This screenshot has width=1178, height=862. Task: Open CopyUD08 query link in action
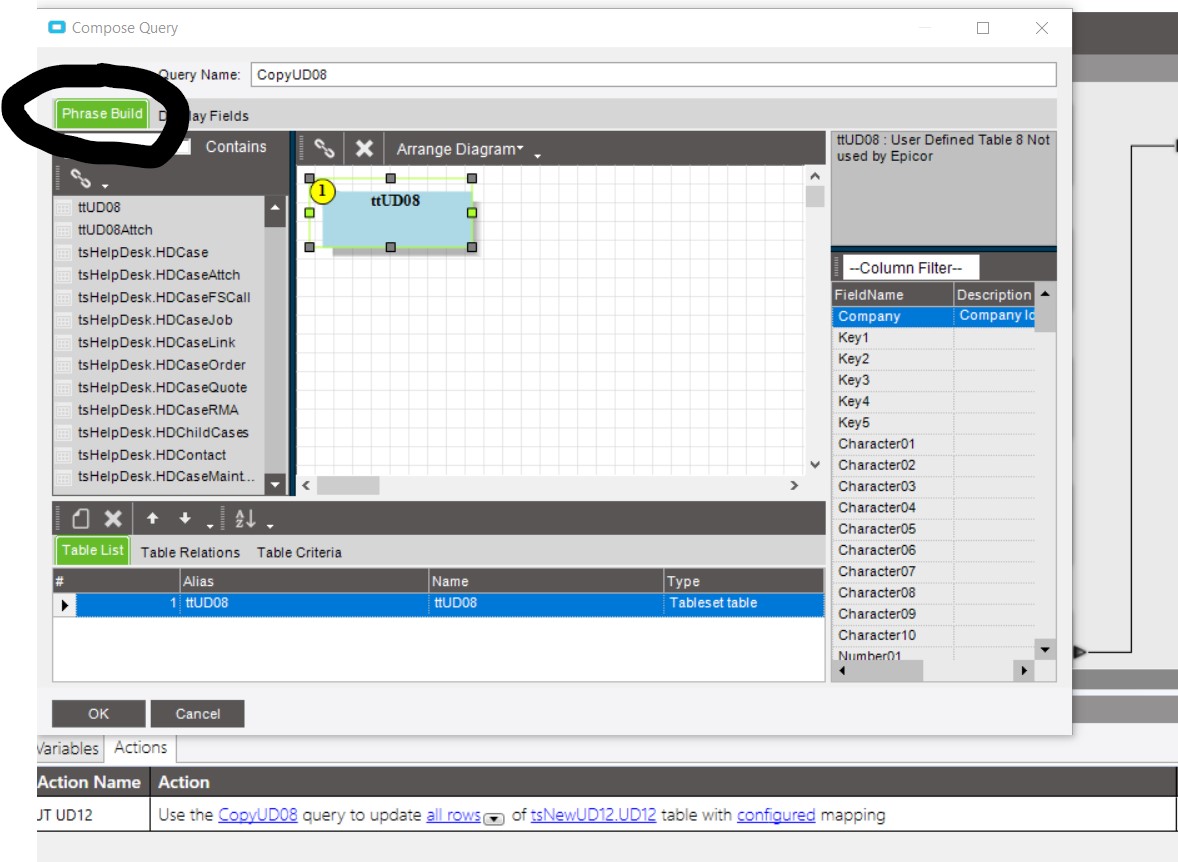(x=258, y=815)
